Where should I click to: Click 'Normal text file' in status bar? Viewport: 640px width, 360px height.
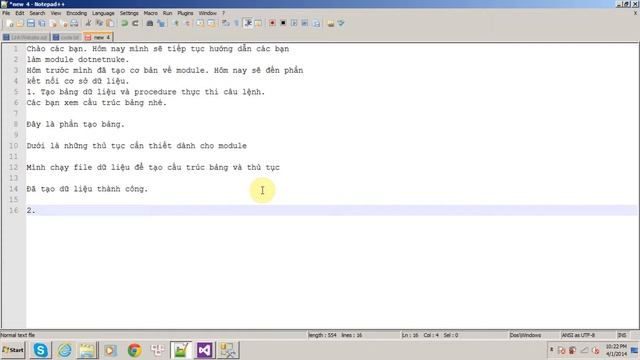tap(18, 335)
